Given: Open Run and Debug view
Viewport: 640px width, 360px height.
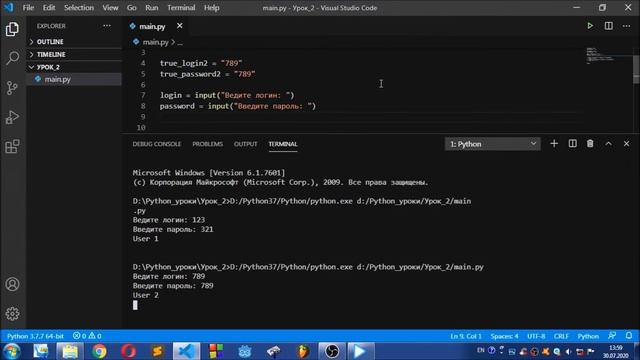Looking at the screenshot, I should pyautogui.click(x=12, y=117).
